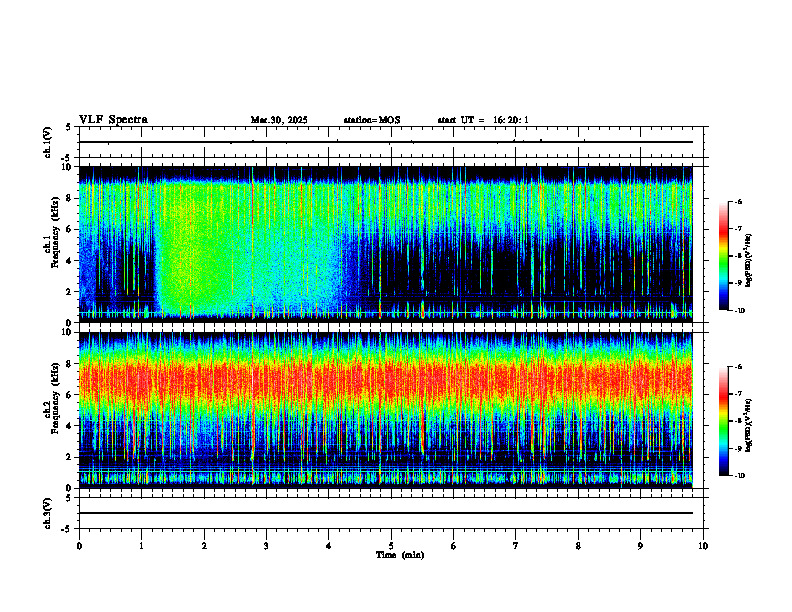The image size is (792, 612).
Task: Click the ch.1 spectrogram color scale bar
Action: coord(724,256)
